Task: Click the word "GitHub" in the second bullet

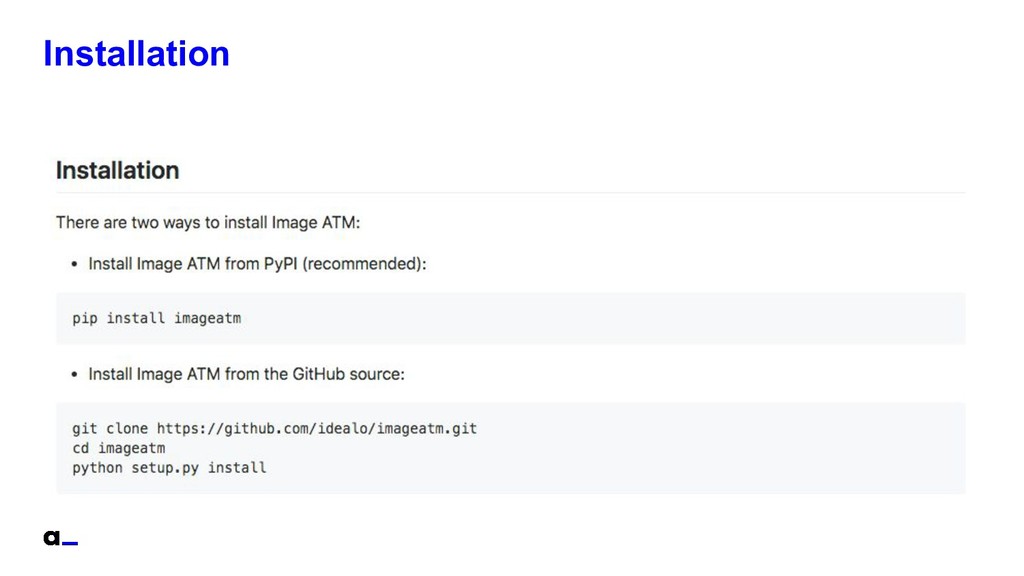Action: 318,374
